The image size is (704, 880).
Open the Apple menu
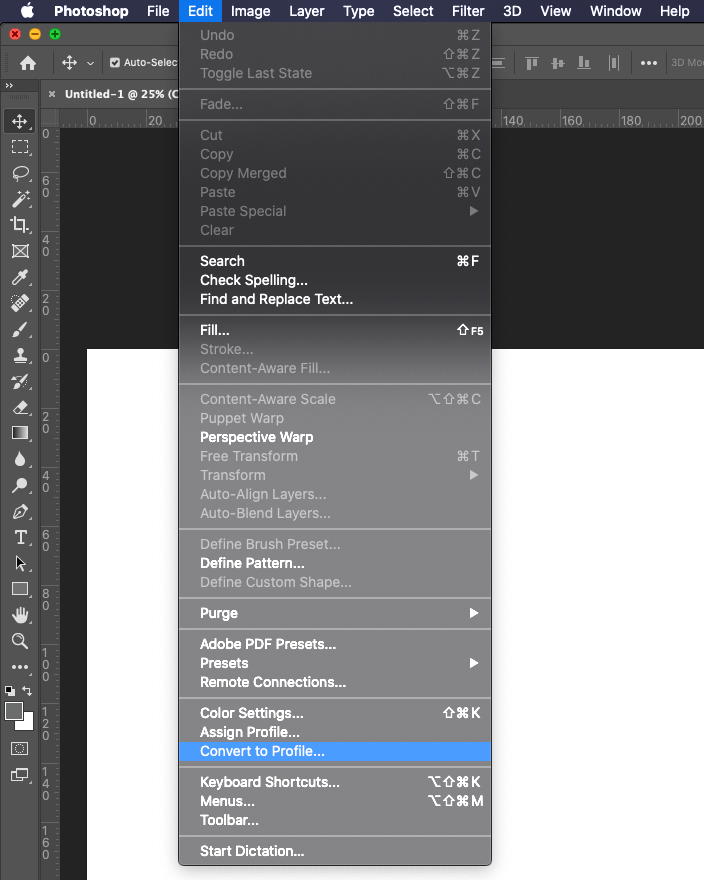[27, 11]
